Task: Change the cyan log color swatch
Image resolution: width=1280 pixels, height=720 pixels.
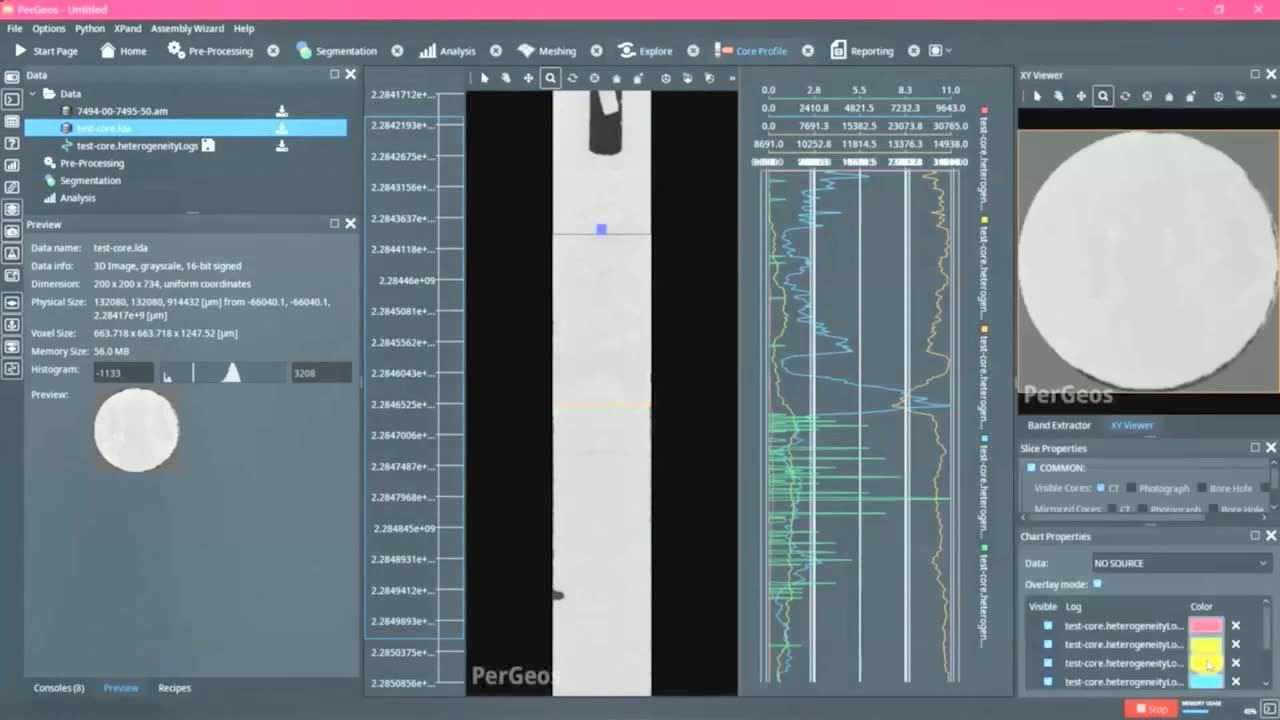Action: click(x=1205, y=682)
